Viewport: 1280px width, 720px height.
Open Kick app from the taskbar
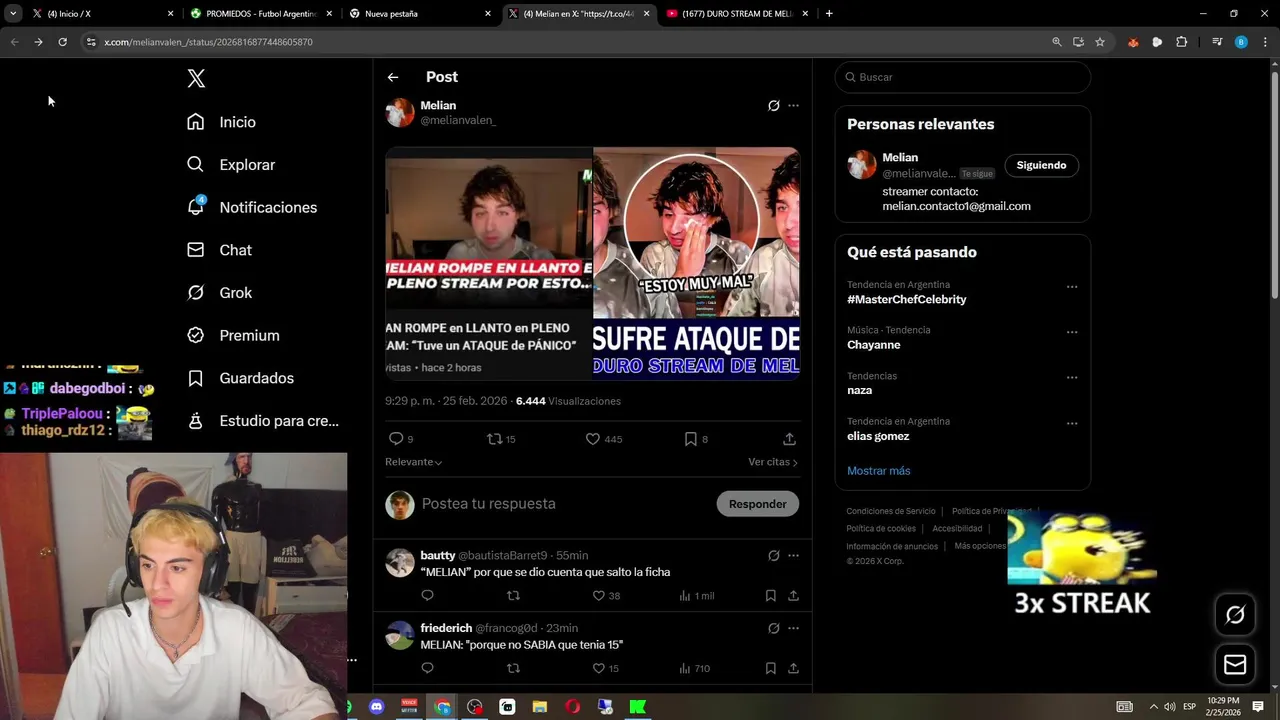pos(637,707)
